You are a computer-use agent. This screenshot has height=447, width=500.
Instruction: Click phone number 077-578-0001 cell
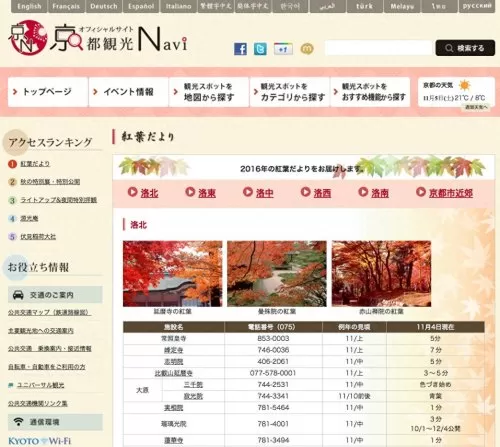pos(273,373)
